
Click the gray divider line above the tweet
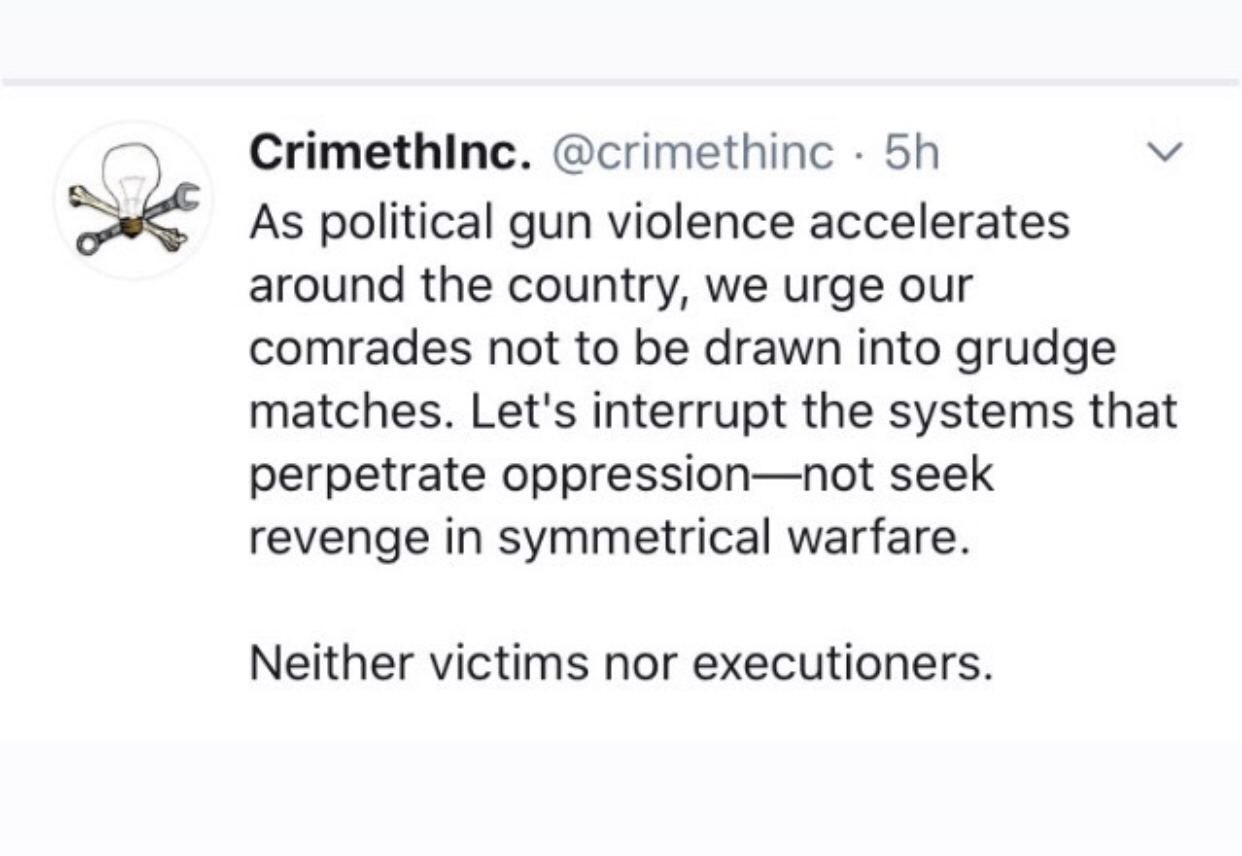(x=621, y=81)
